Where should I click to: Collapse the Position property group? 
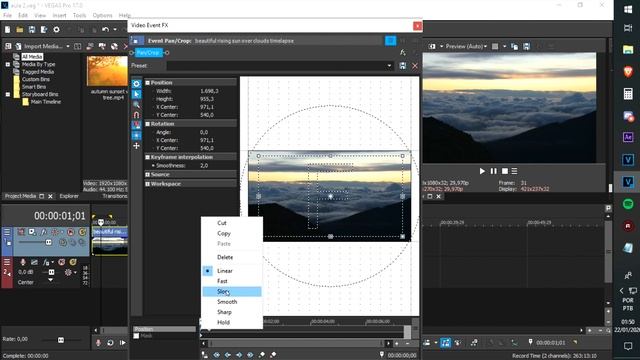[x=148, y=82]
